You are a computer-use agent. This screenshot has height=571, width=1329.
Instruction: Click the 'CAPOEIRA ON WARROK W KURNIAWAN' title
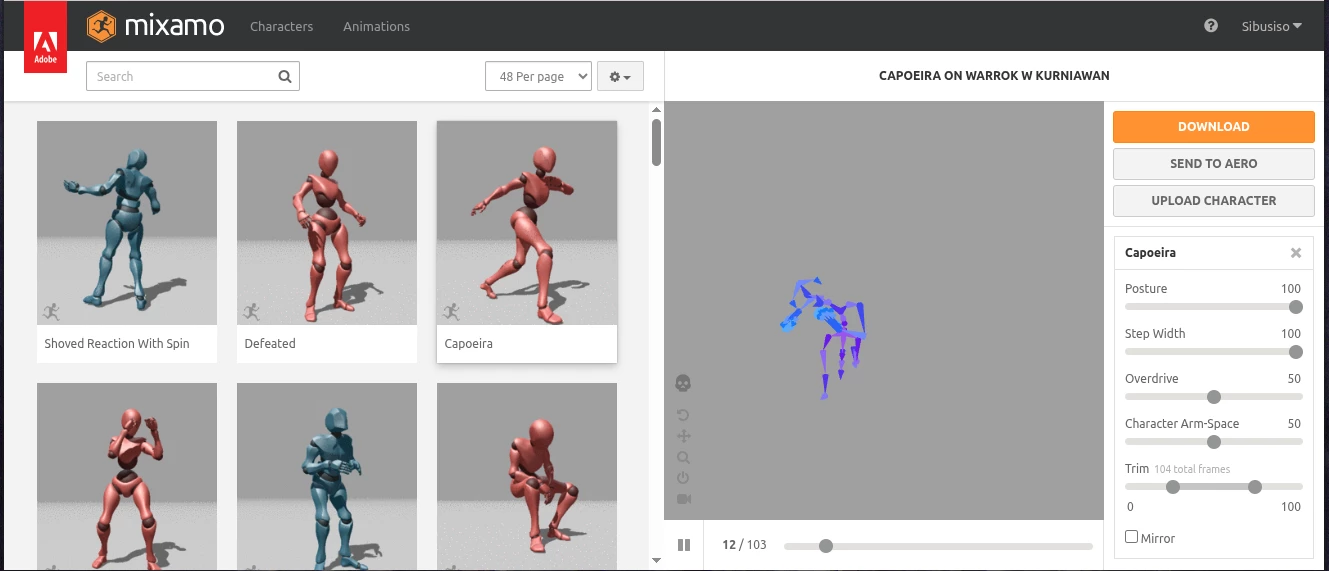tap(994, 76)
